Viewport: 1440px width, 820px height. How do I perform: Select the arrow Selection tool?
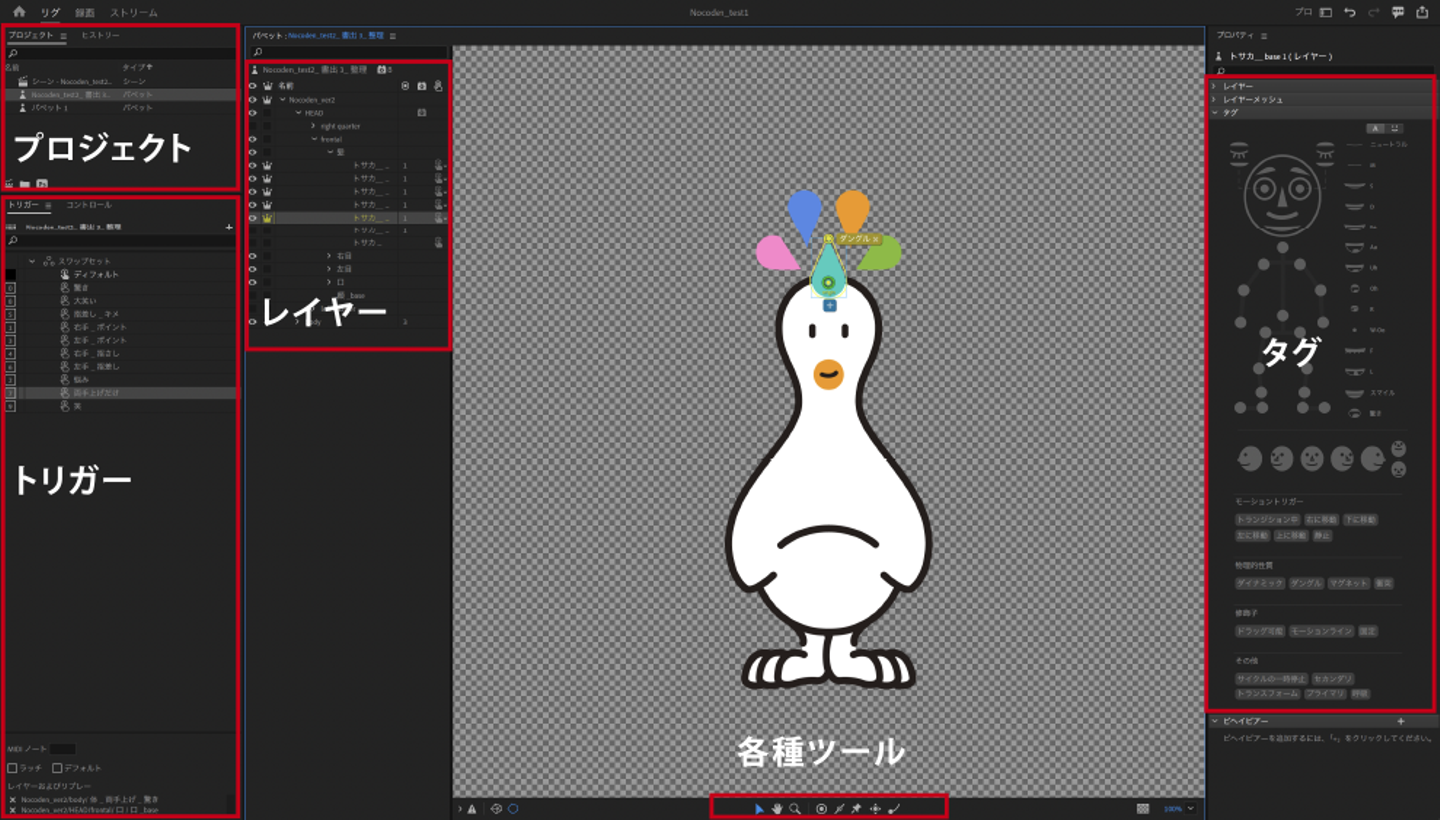coord(759,808)
